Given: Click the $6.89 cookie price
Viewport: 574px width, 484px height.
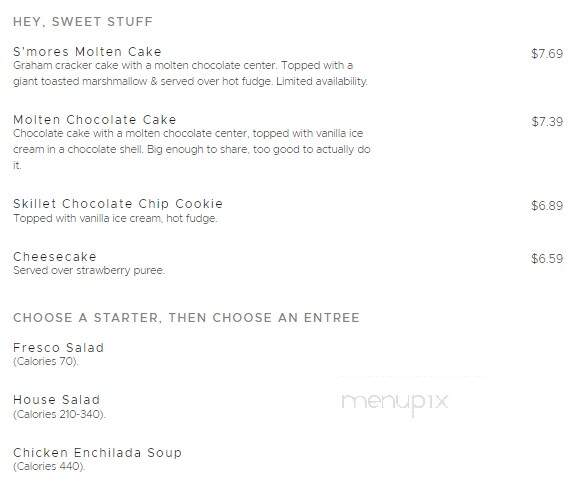Looking at the screenshot, I should (x=547, y=206).
